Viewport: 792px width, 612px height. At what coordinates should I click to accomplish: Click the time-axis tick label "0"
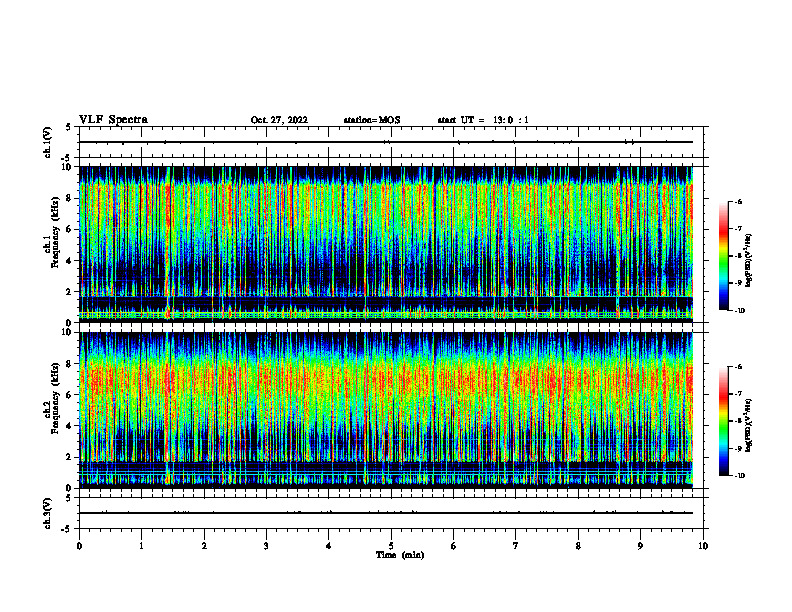[x=79, y=546]
